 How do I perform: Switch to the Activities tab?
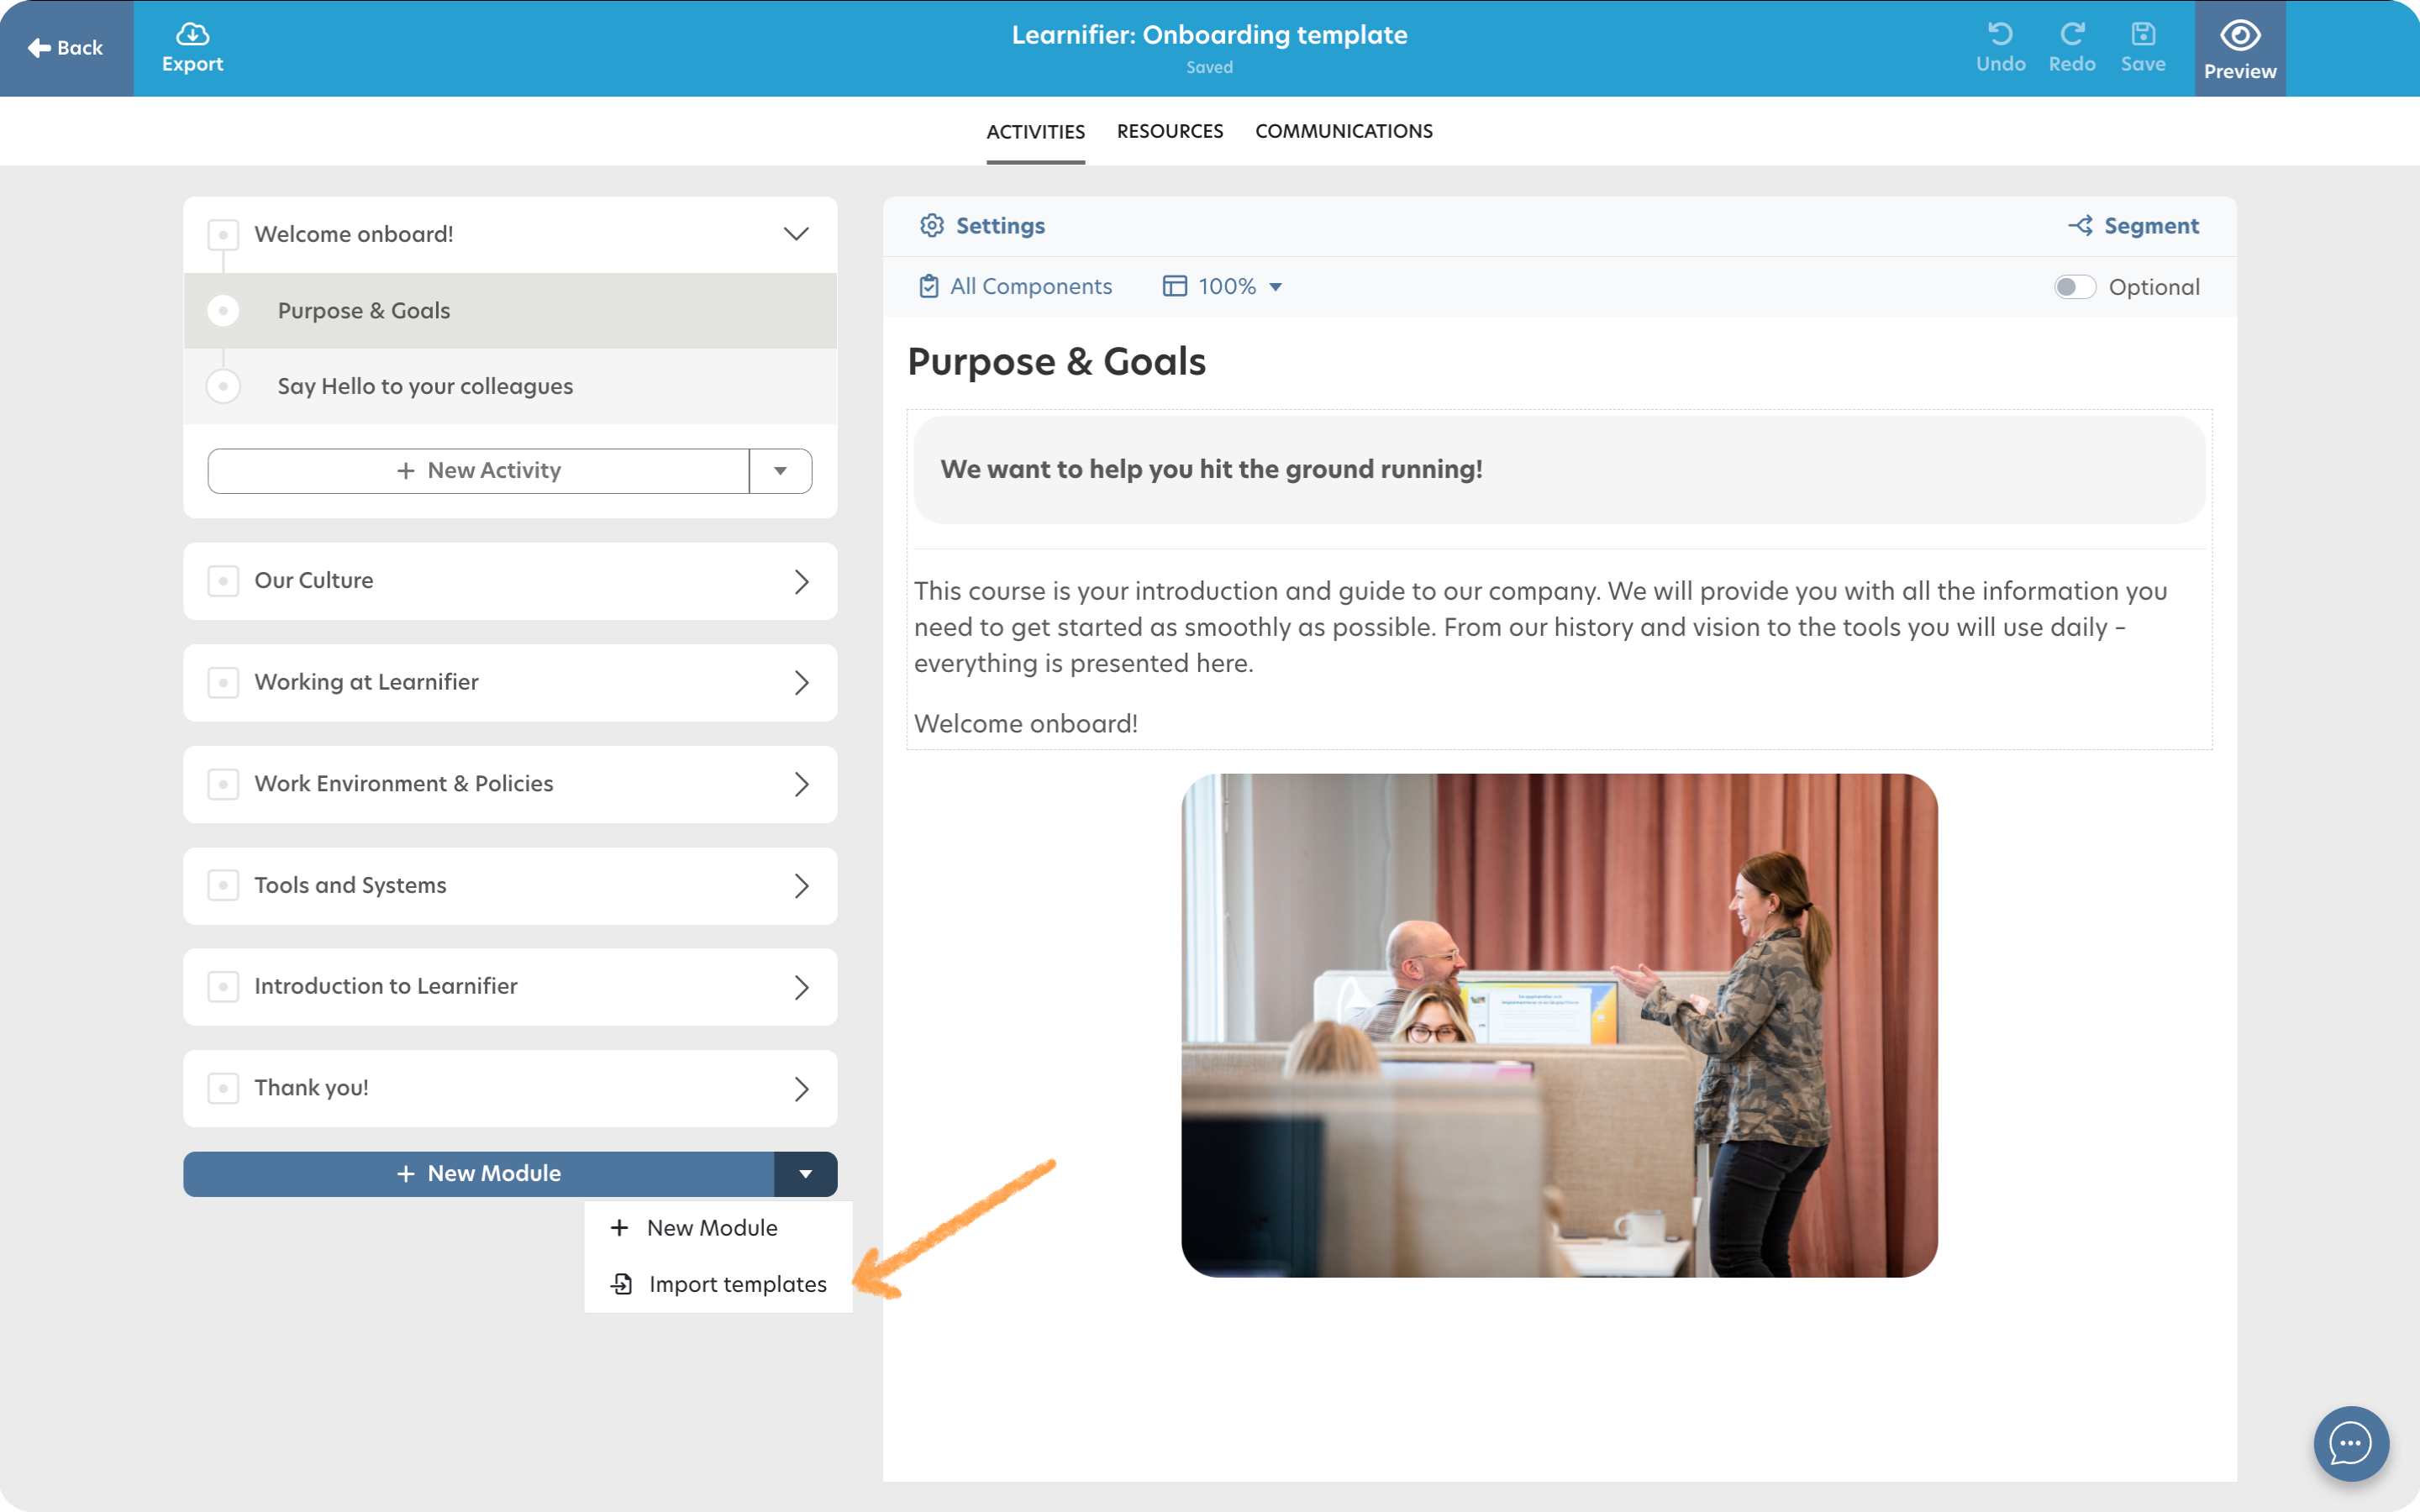pos(1035,131)
